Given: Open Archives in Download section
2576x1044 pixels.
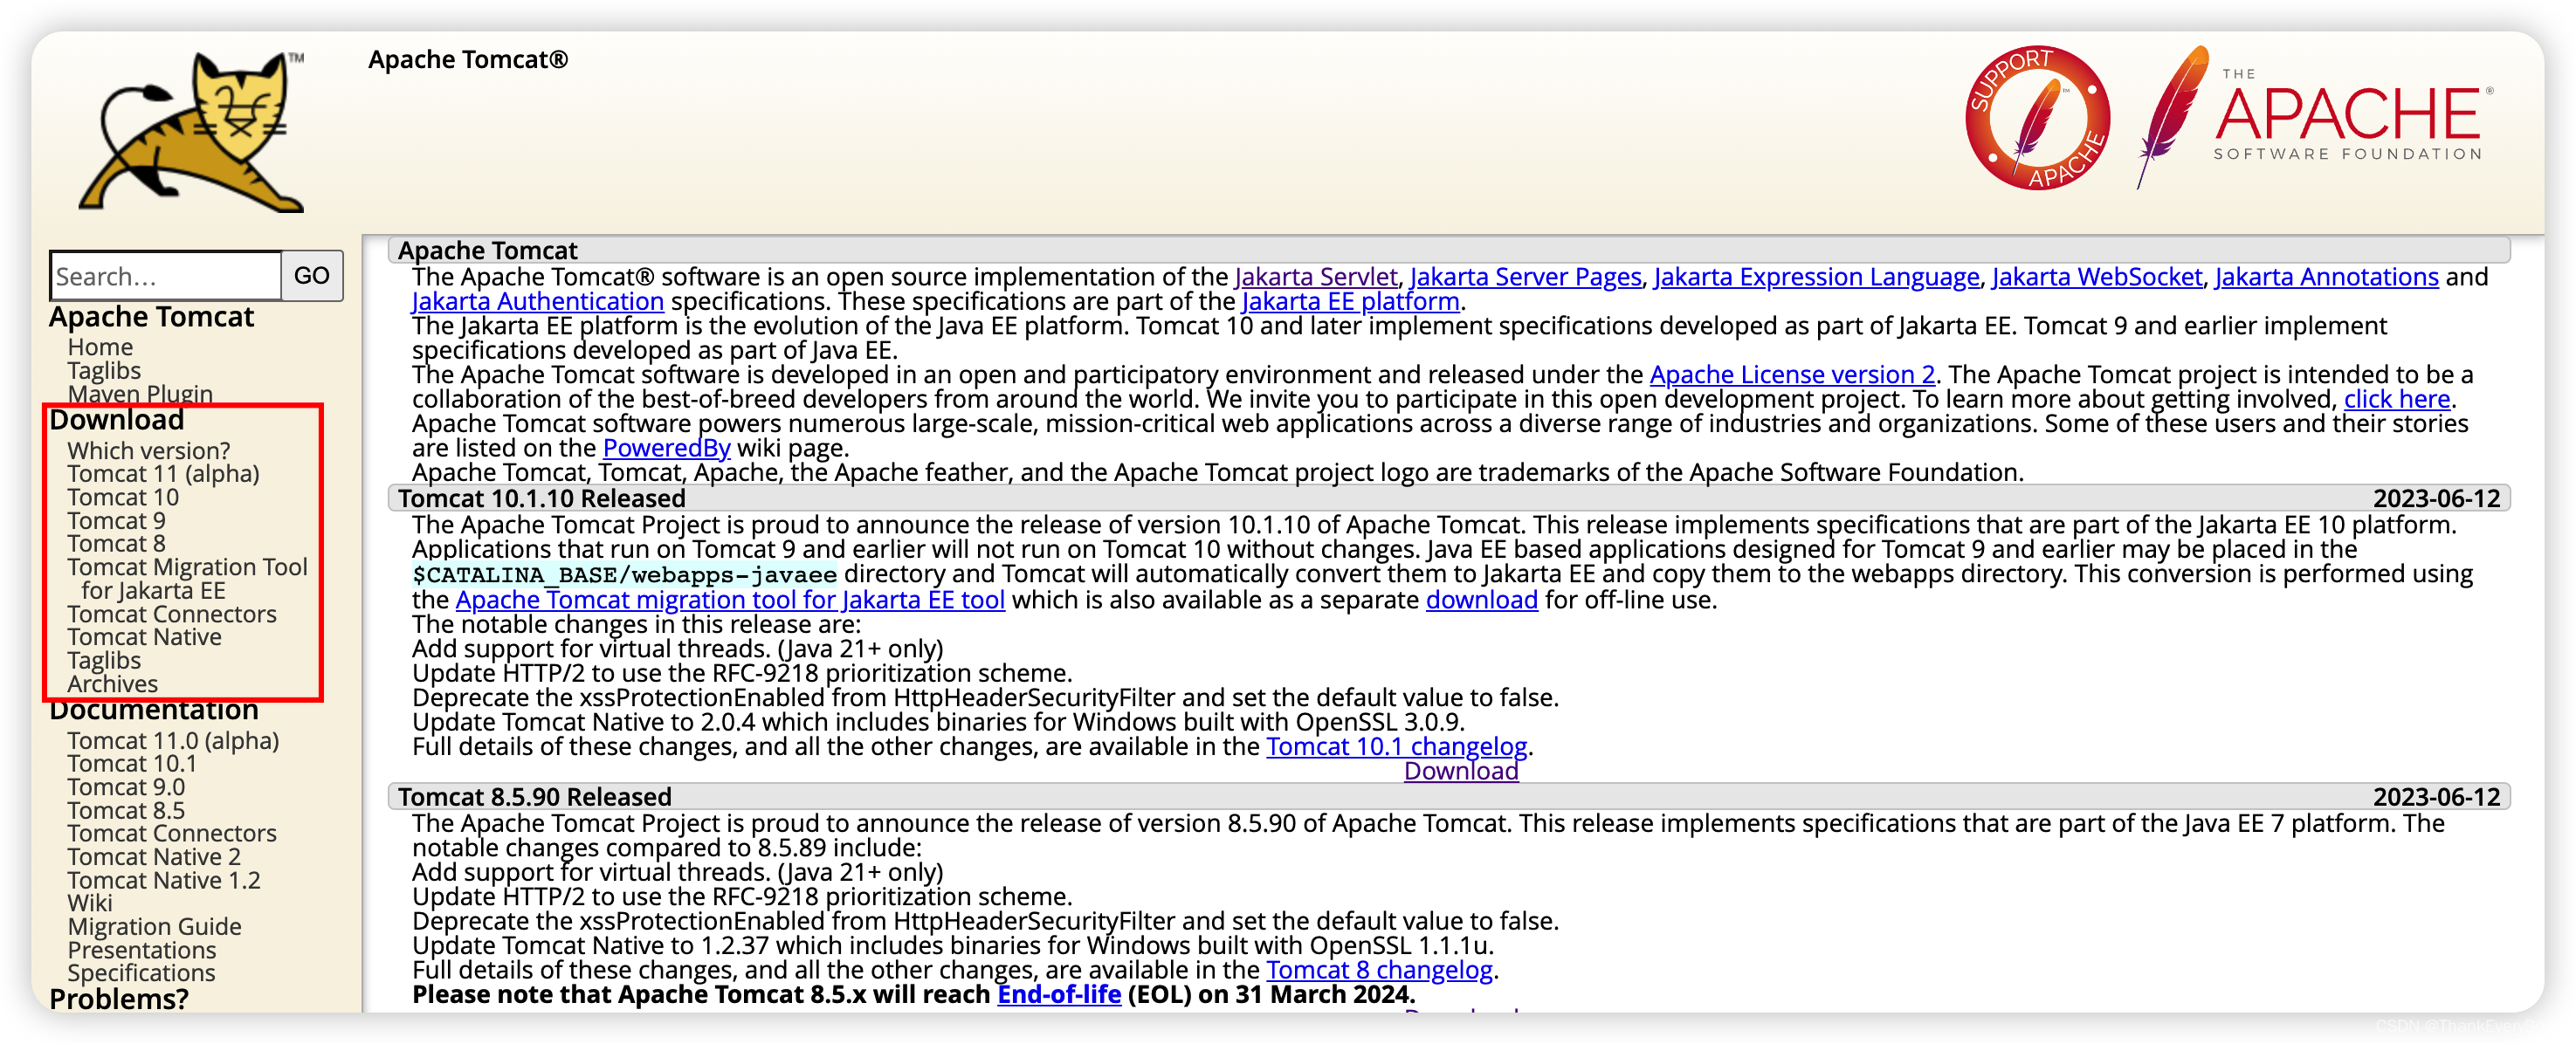Looking at the screenshot, I should tap(112, 684).
